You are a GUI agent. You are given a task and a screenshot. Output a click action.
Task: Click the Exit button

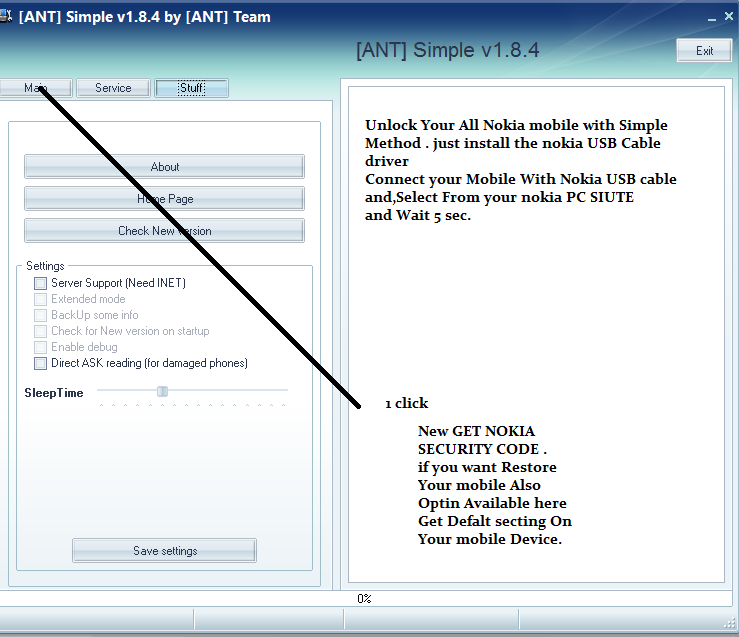pyautogui.click(x=704, y=51)
